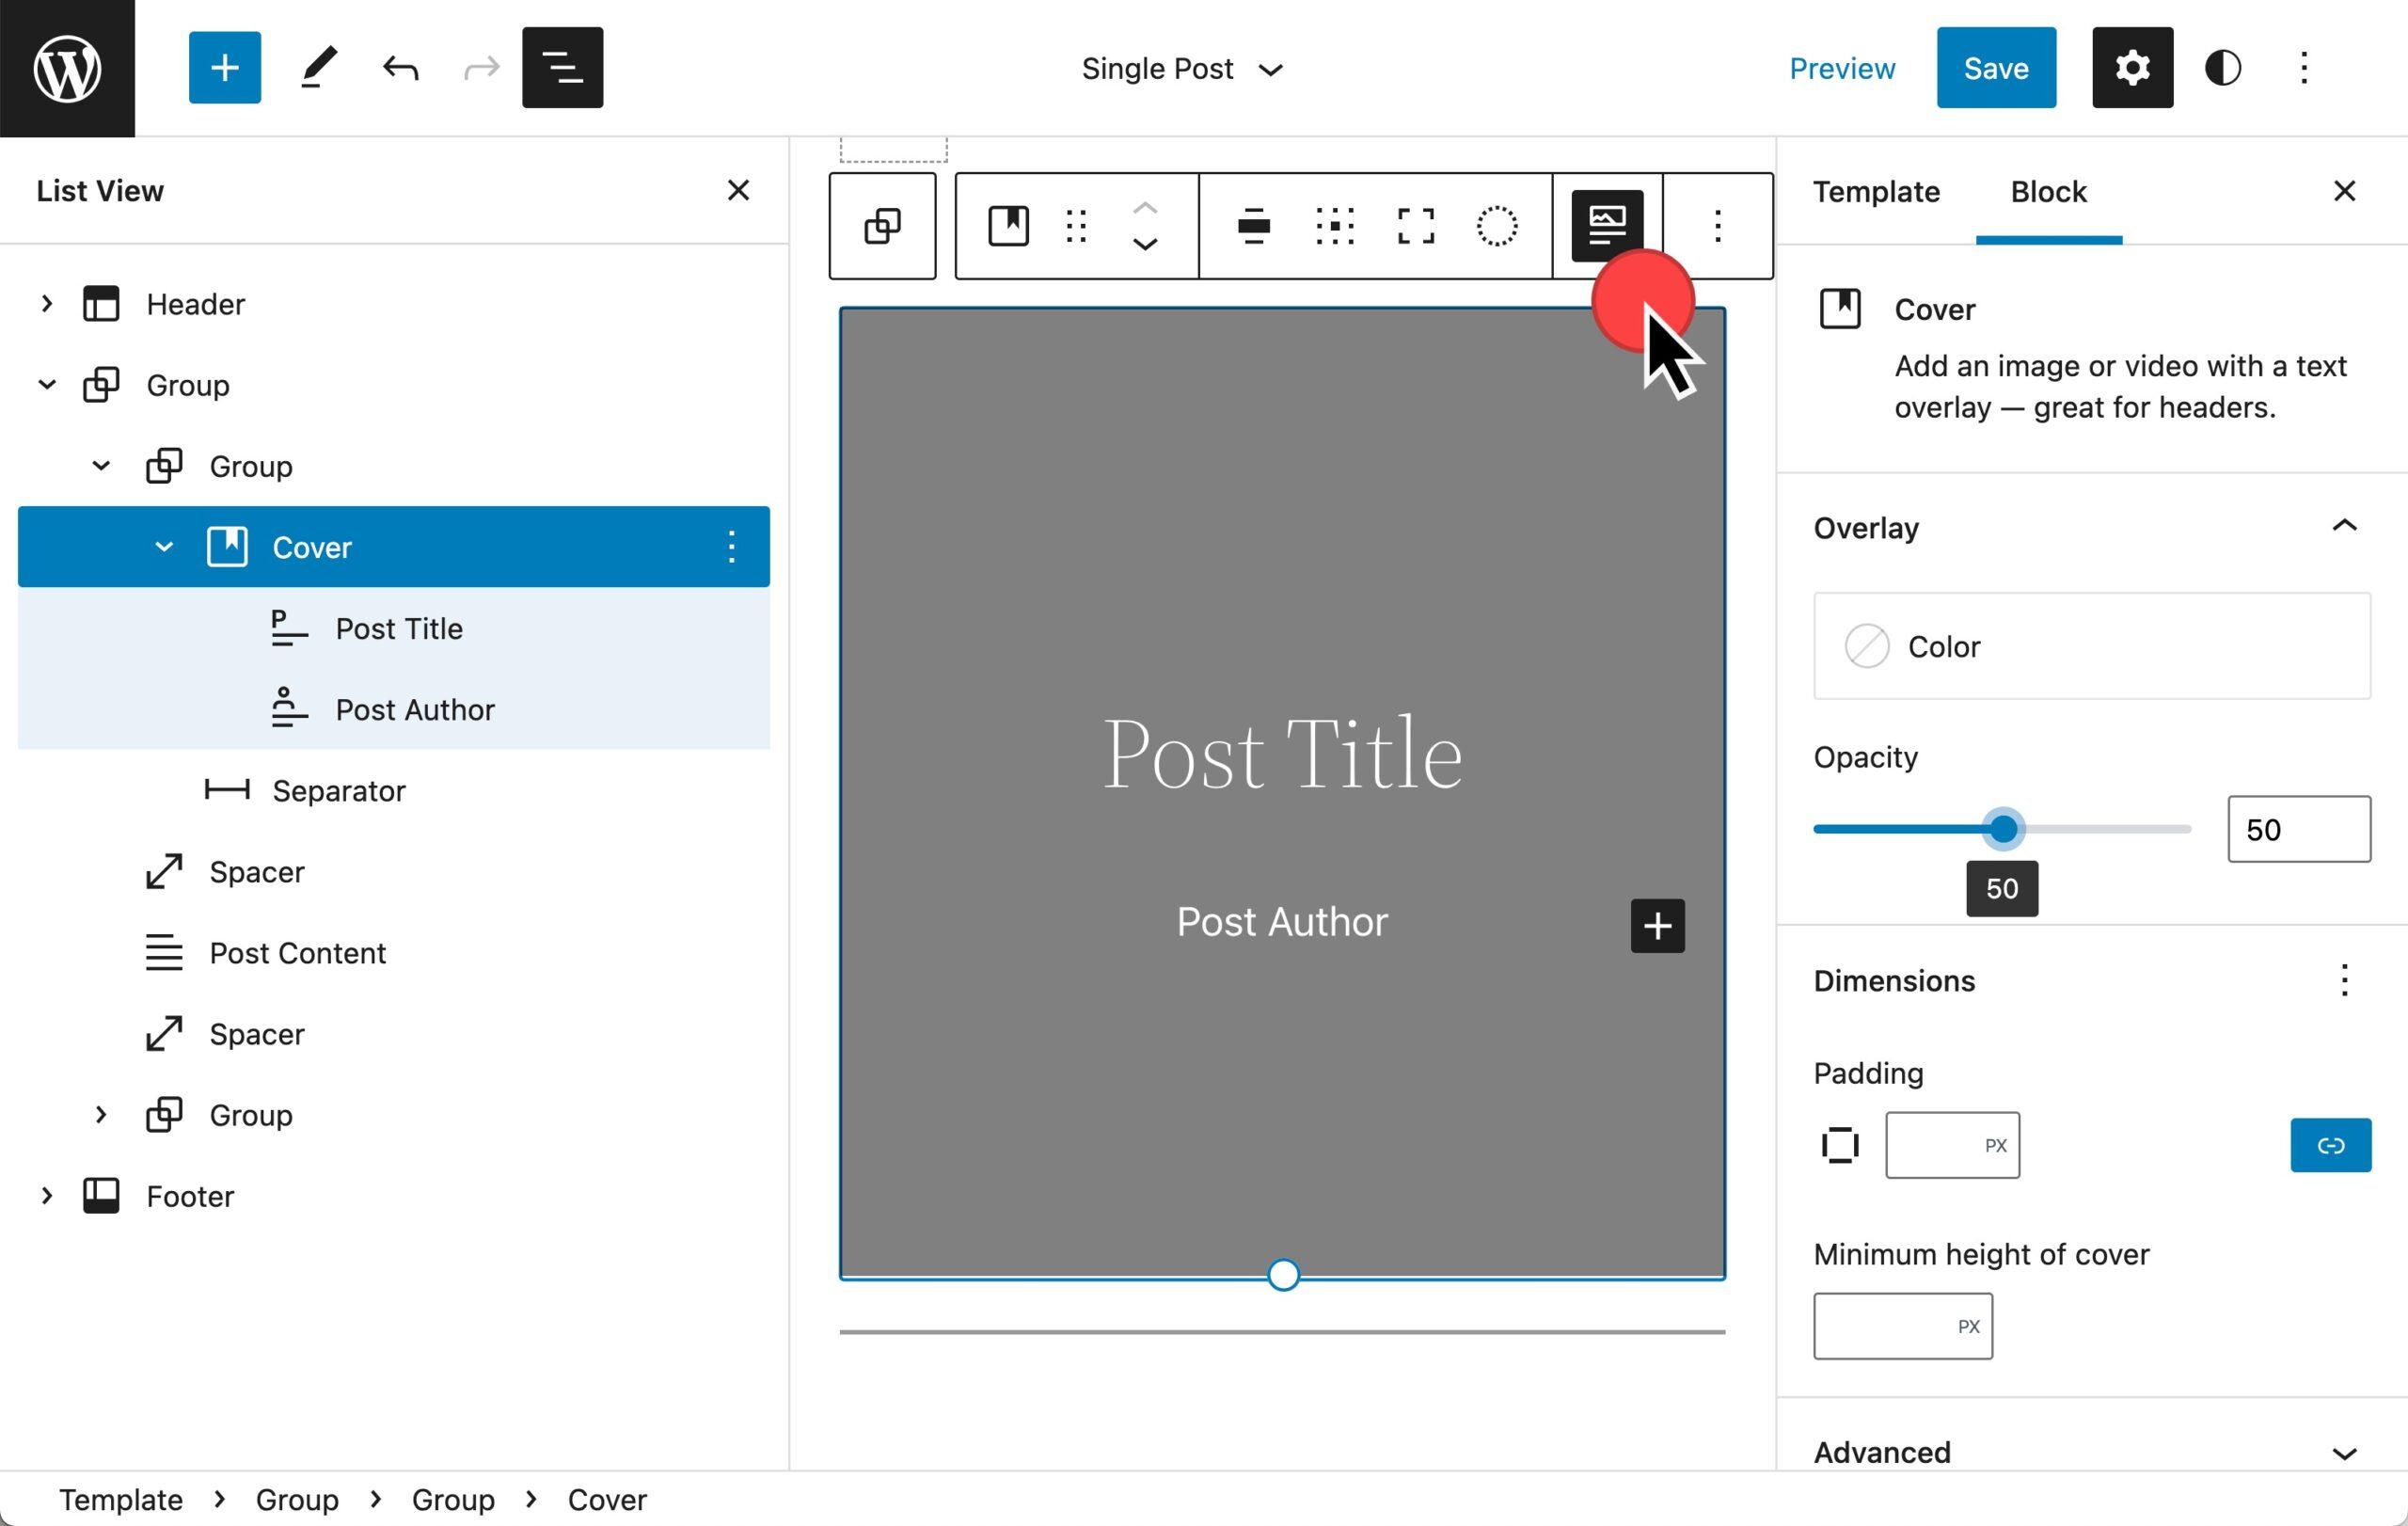
Task: Select parent Group block toolbar button
Action: (882, 226)
